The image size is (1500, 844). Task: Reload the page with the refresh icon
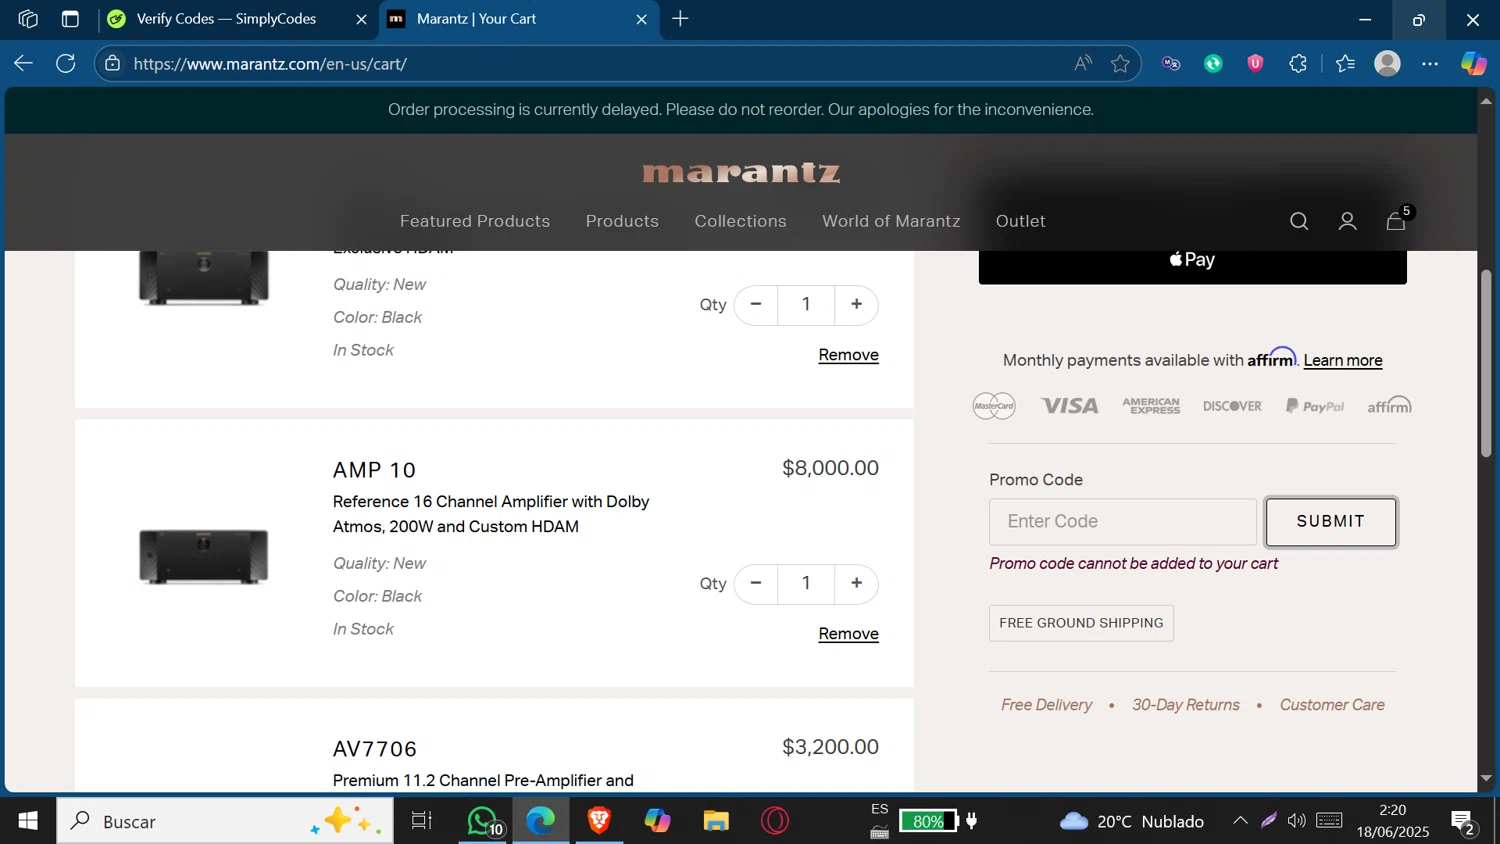(66, 63)
